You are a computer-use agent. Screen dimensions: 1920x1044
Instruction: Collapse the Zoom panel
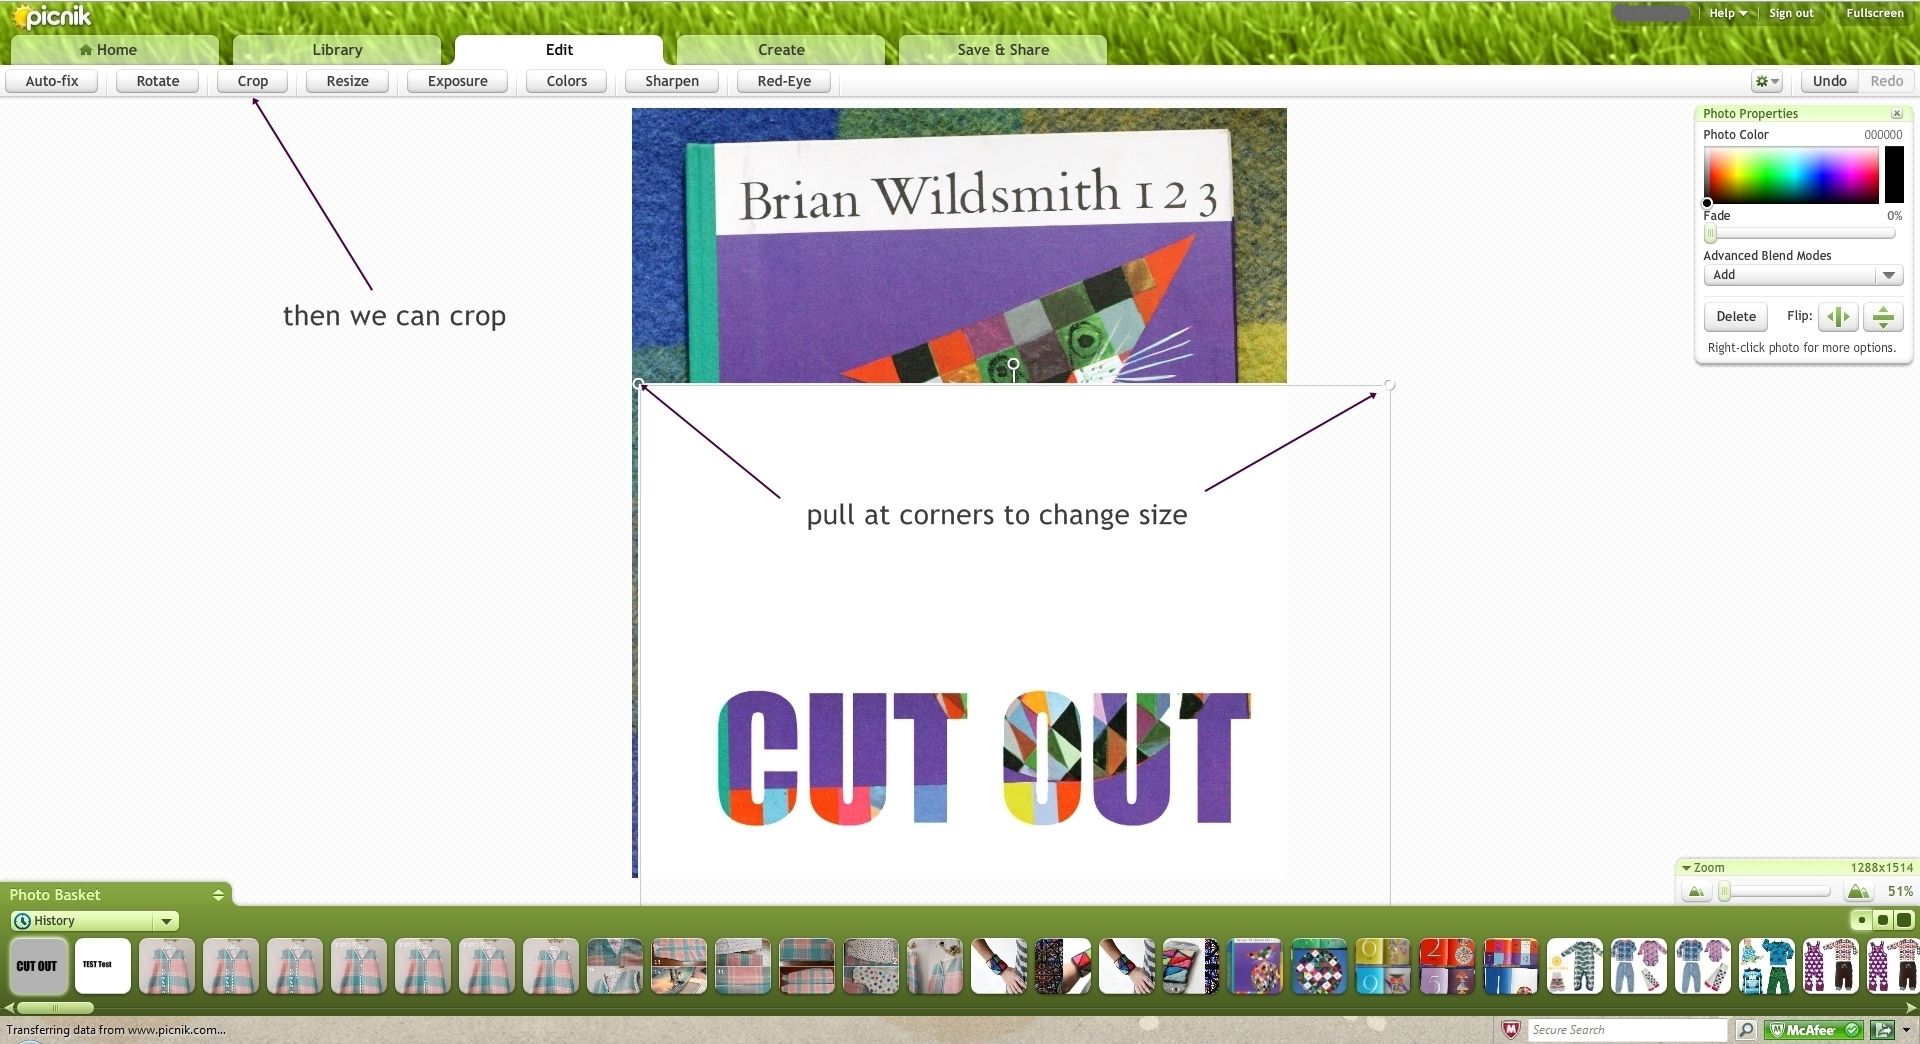[x=1686, y=868]
